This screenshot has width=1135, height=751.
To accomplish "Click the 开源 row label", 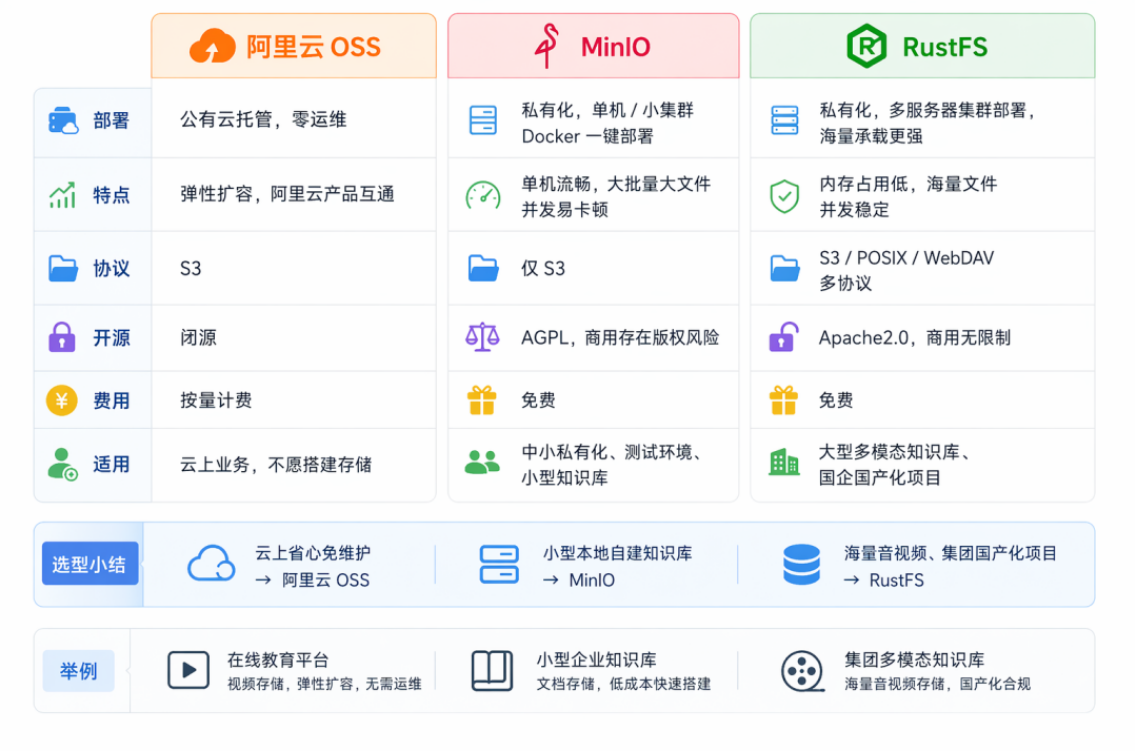I will 111,338.
